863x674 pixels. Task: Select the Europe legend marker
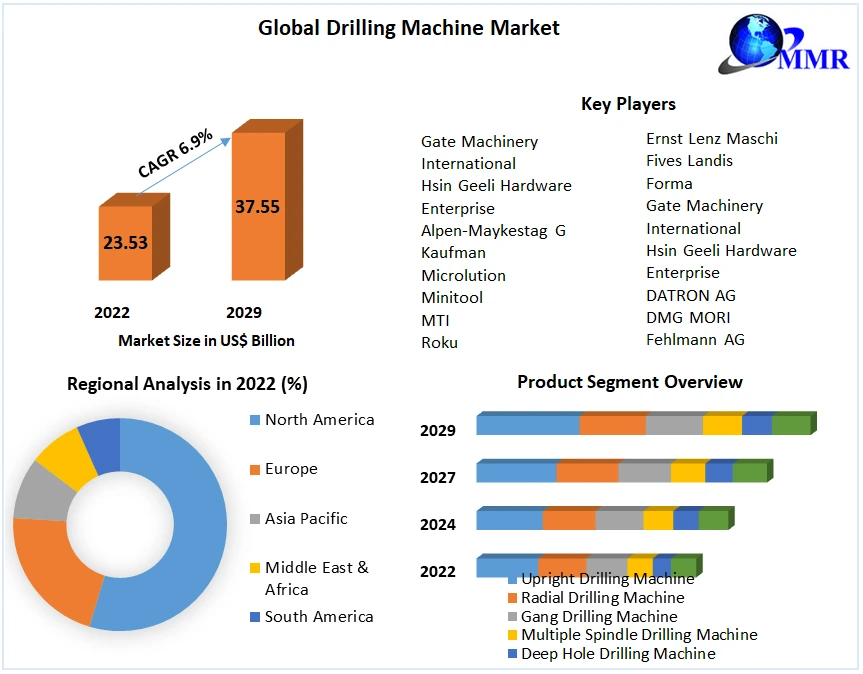point(255,469)
